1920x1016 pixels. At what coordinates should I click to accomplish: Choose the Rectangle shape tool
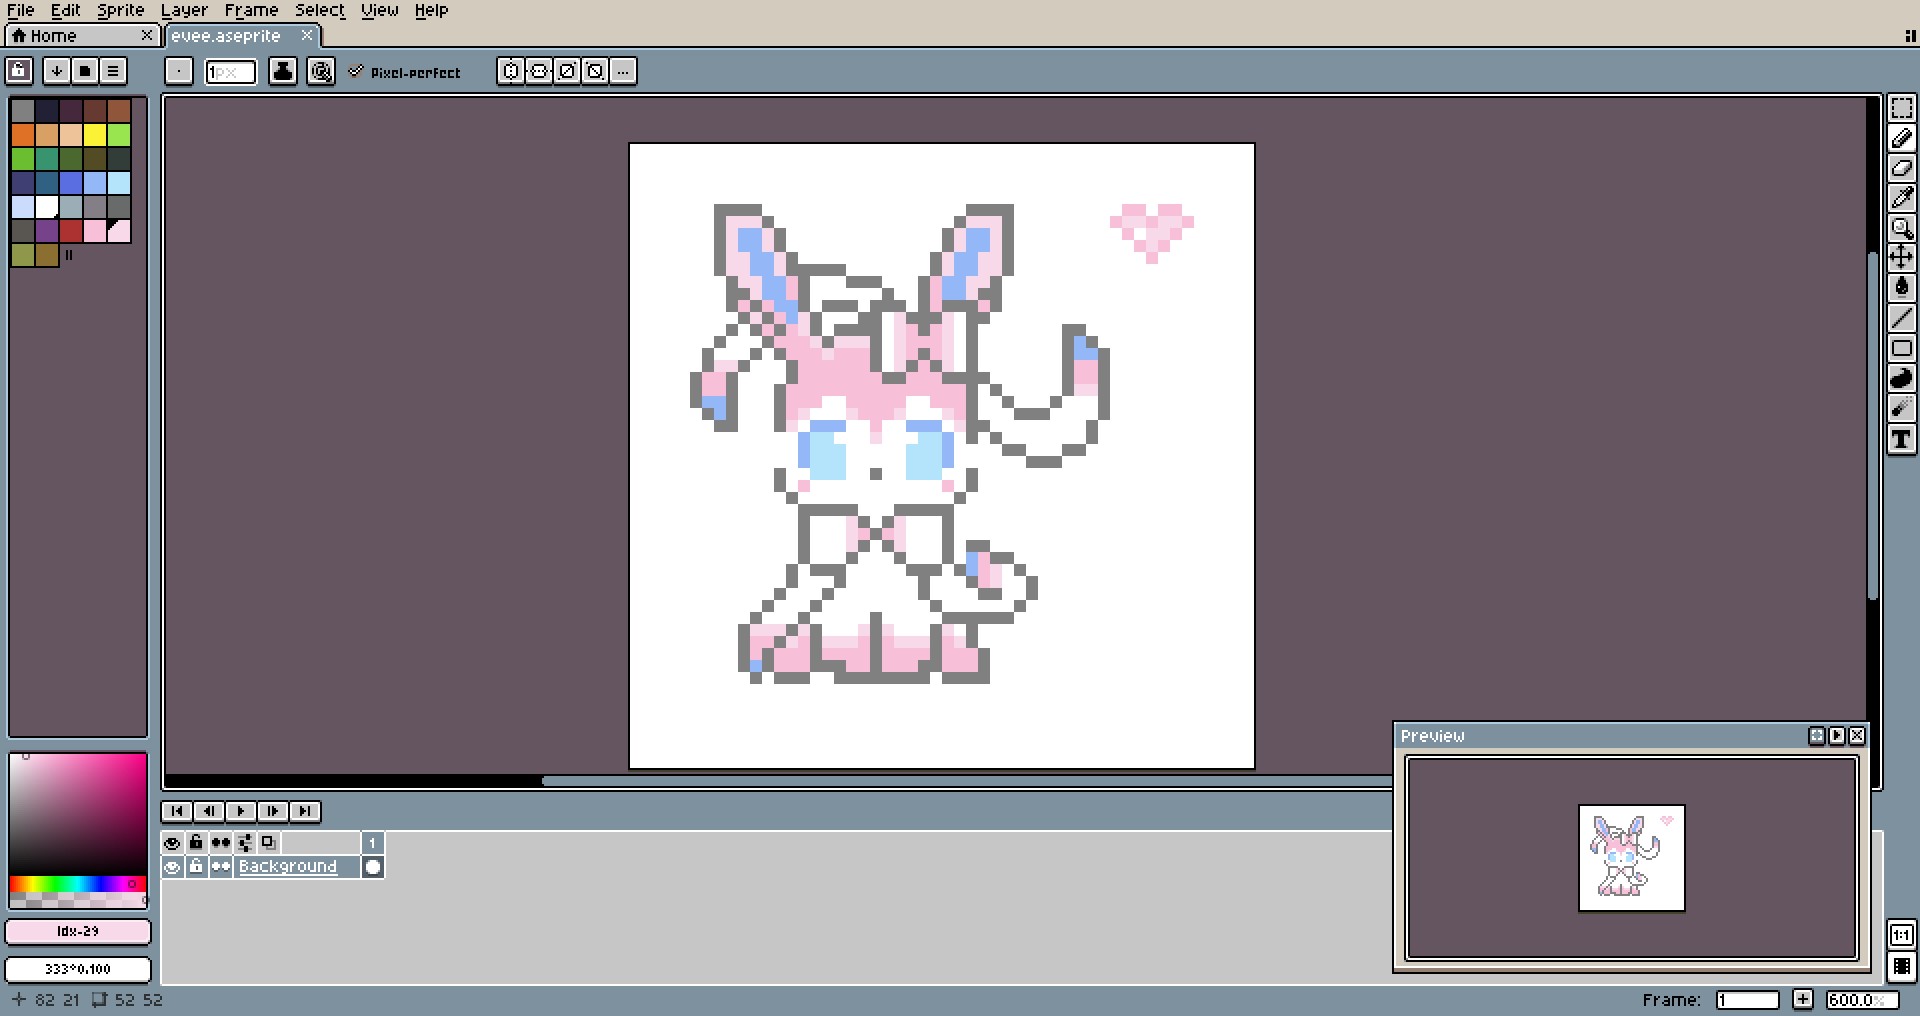(1901, 348)
